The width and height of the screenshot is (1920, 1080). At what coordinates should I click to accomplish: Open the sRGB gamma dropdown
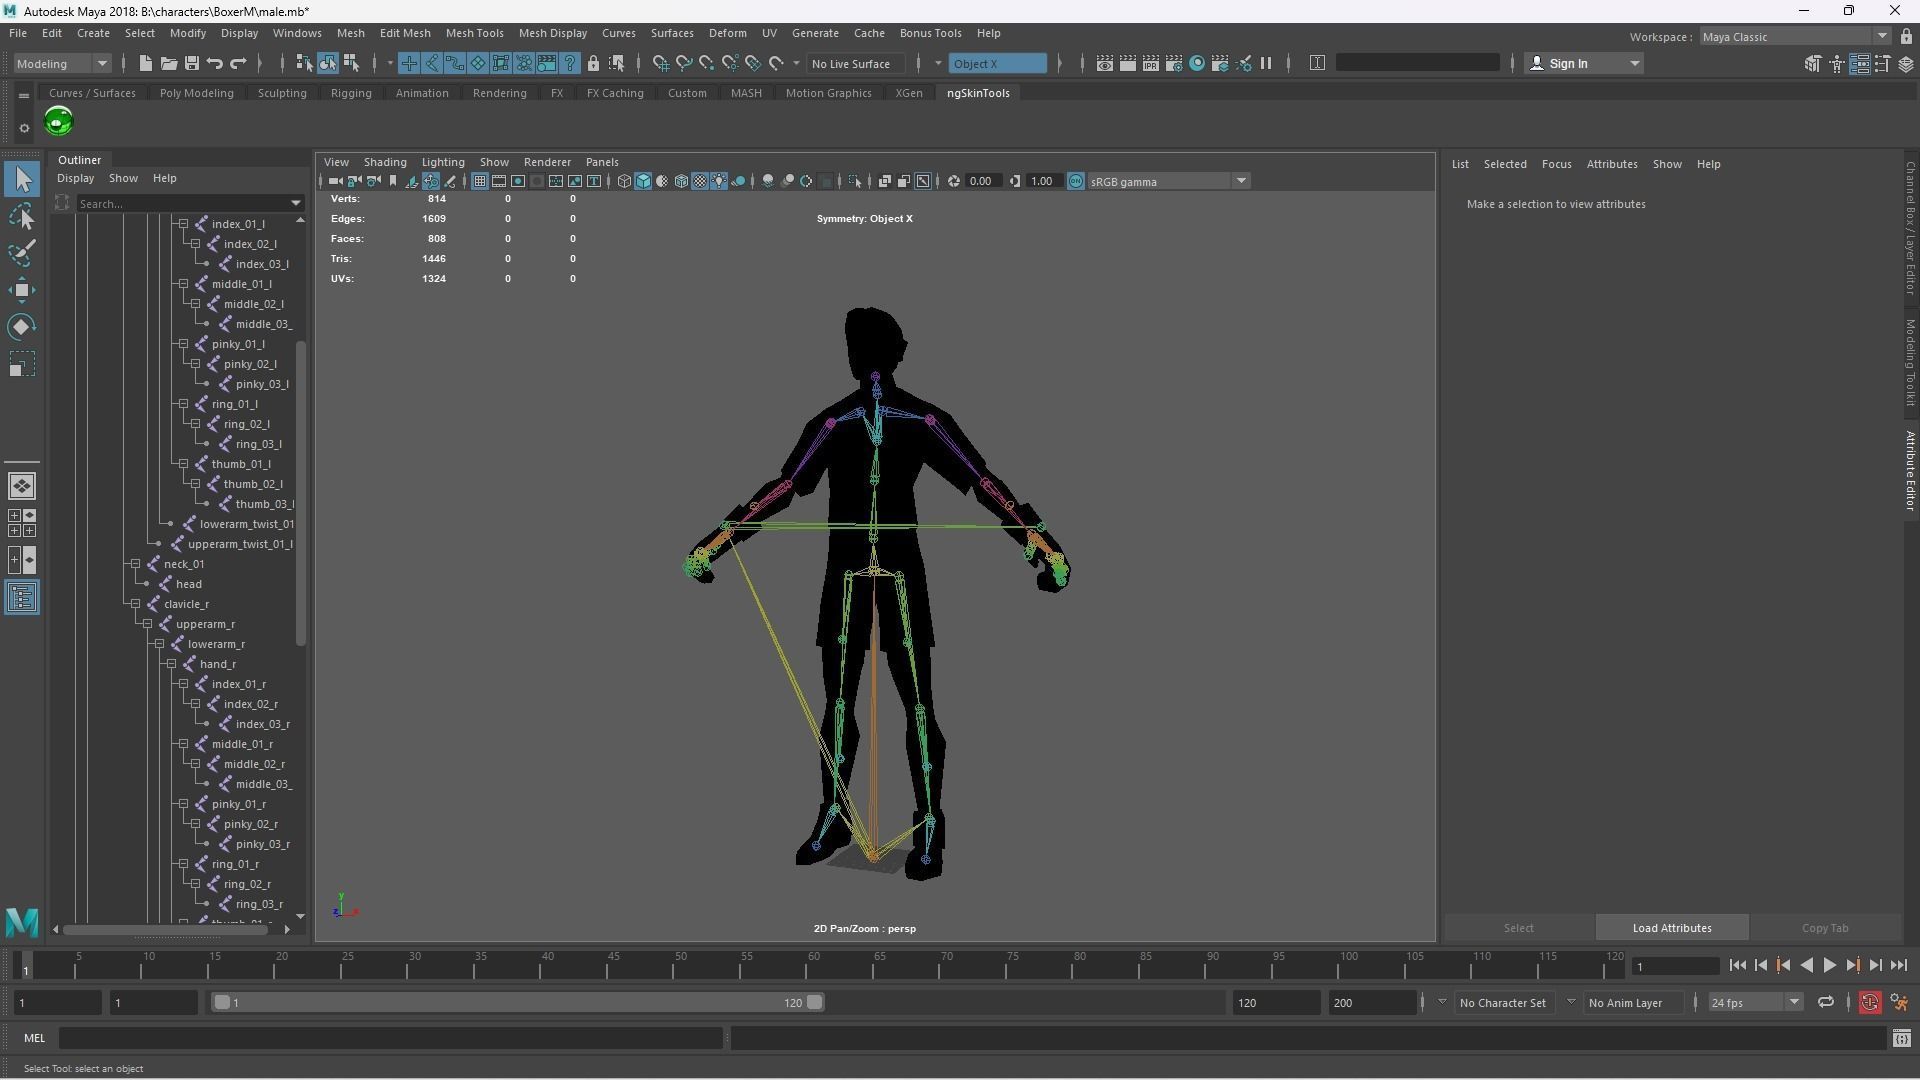coord(1168,182)
